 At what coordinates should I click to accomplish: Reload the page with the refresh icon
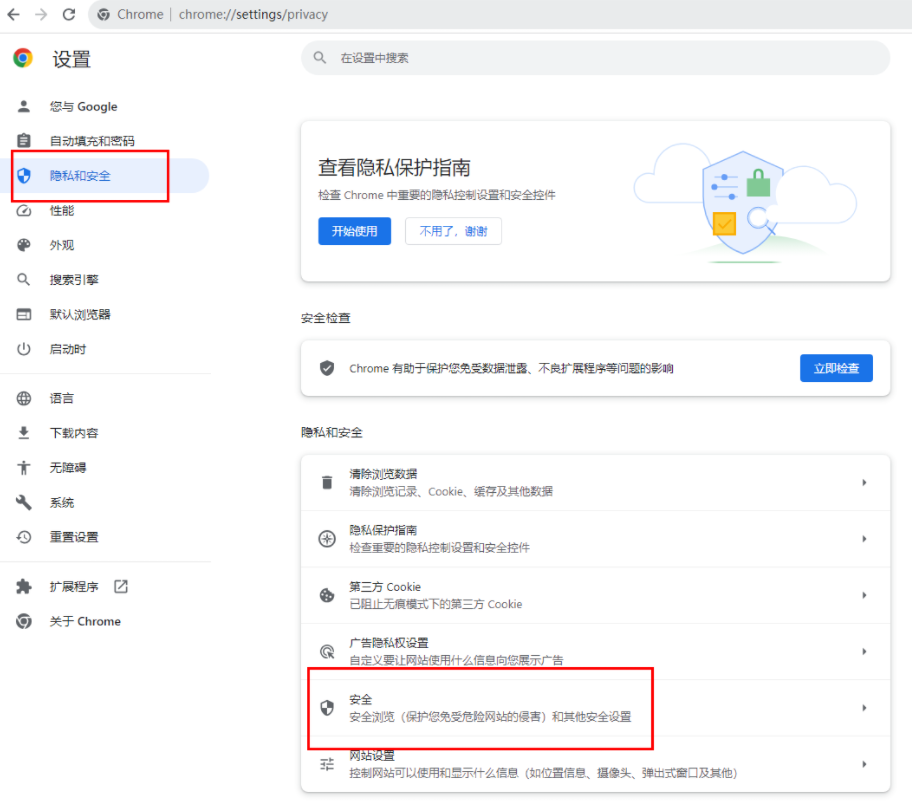pyautogui.click(x=69, y=14)
